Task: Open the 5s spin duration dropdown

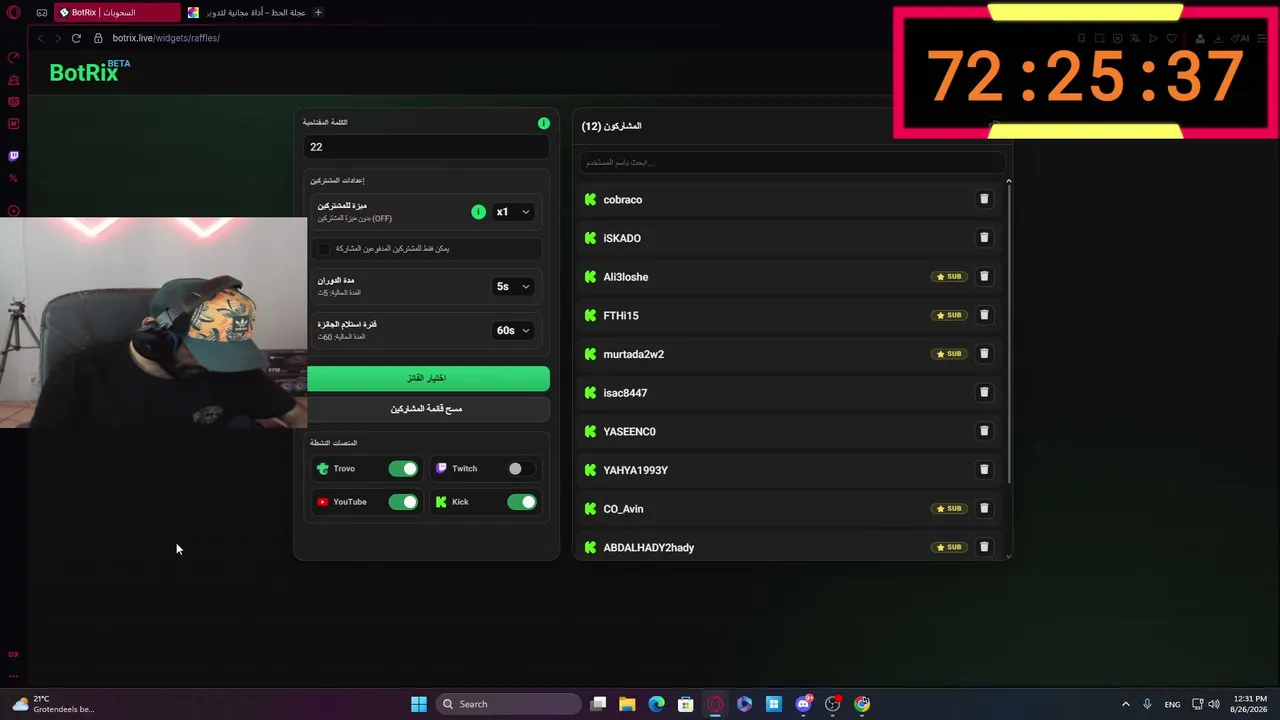Action: coord(513,286)
